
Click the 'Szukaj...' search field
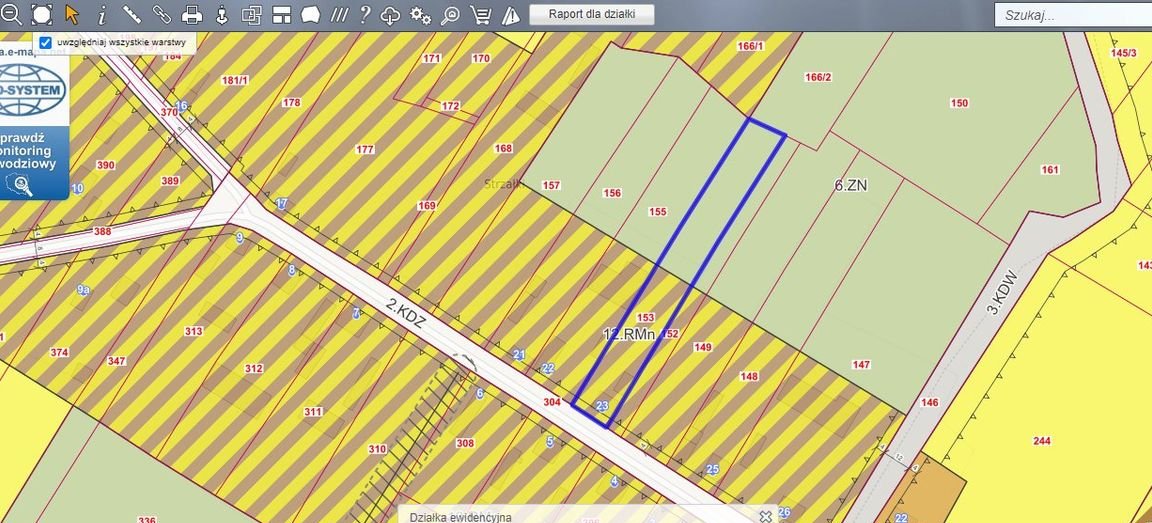1072,15
